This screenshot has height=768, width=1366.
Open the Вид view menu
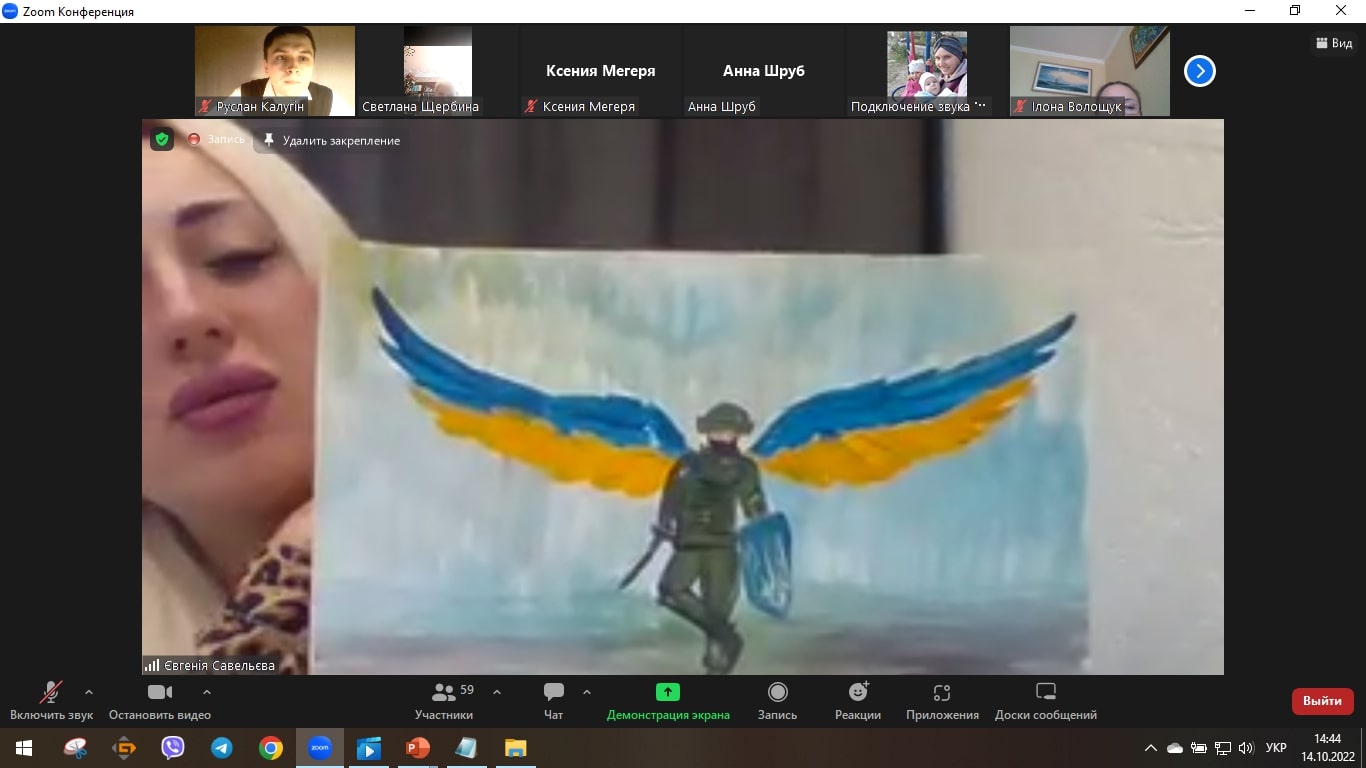[x=1334, y=43]
